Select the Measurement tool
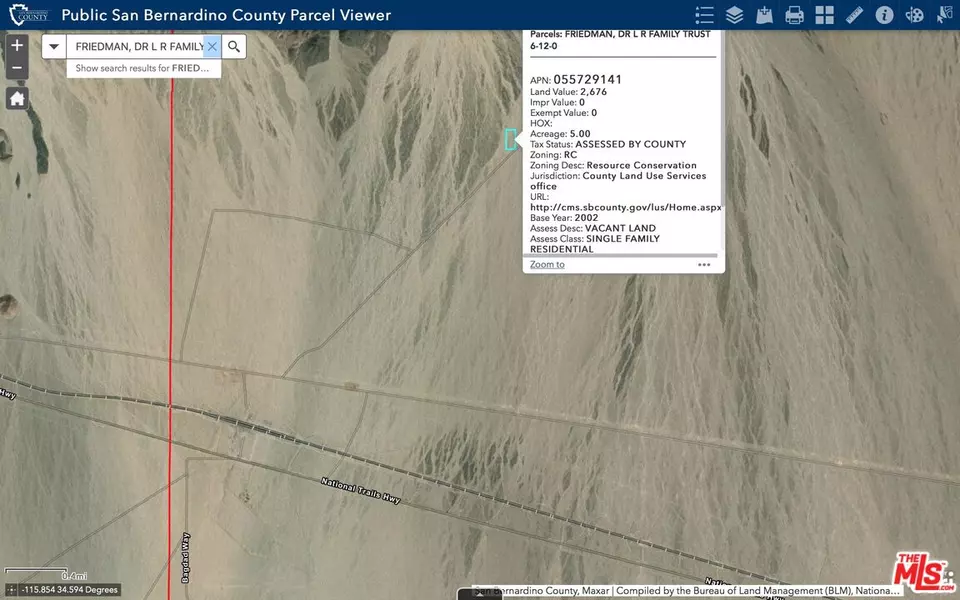The height and width of the screenshot is (600, 960). coord(852,15)
